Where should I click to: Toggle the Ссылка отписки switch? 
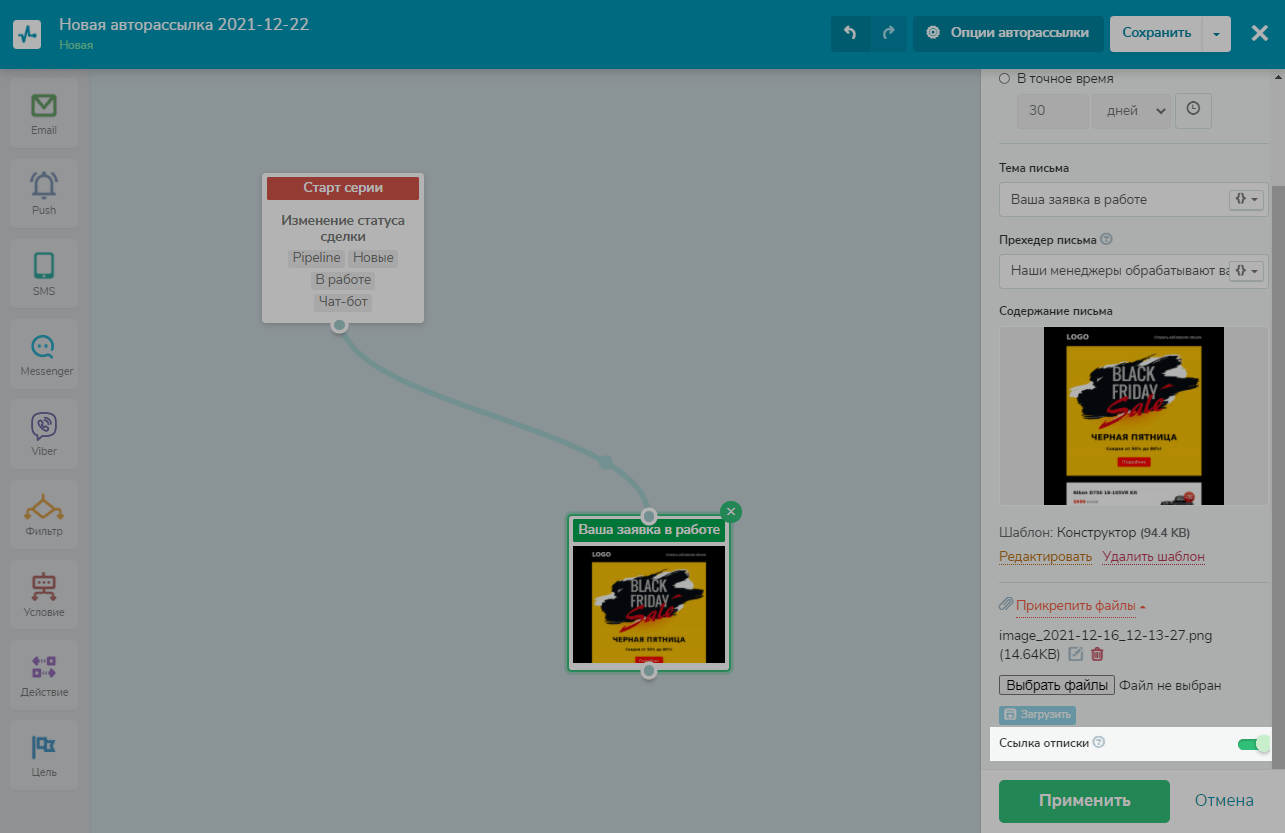coord(1253,743)
